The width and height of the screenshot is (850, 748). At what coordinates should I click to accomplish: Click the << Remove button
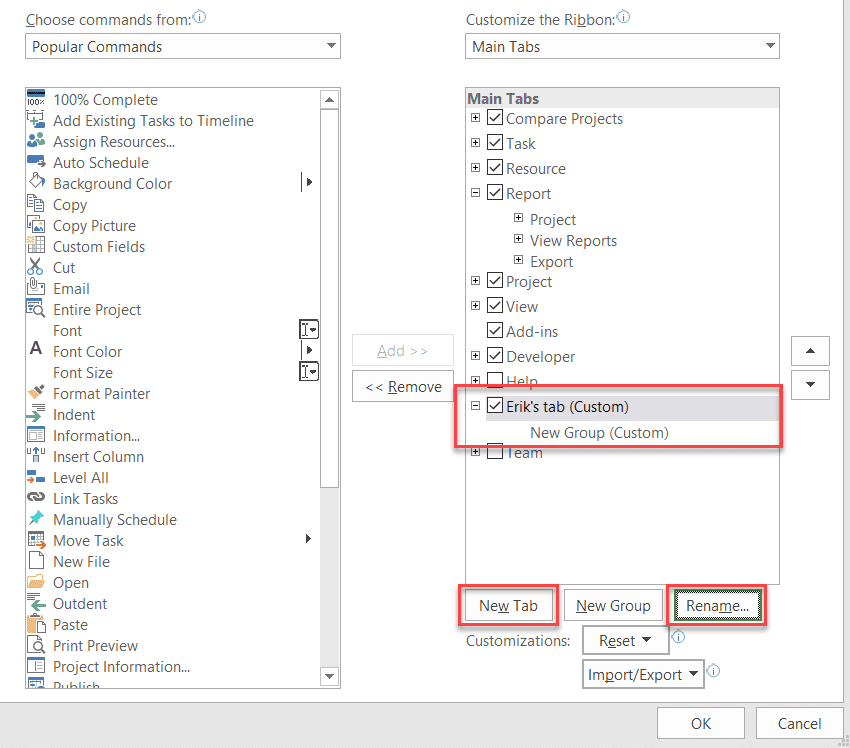(x=403, y=386)
